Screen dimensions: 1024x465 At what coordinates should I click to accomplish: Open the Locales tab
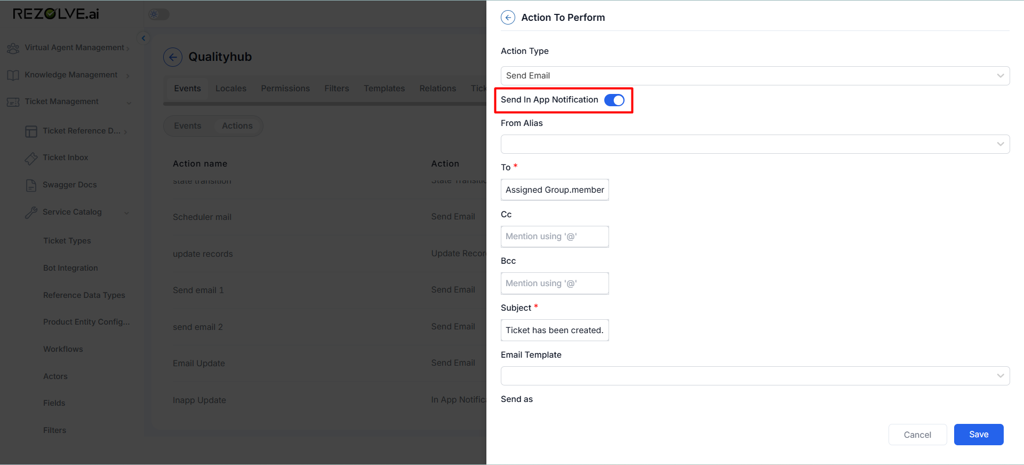coord(231,89)
